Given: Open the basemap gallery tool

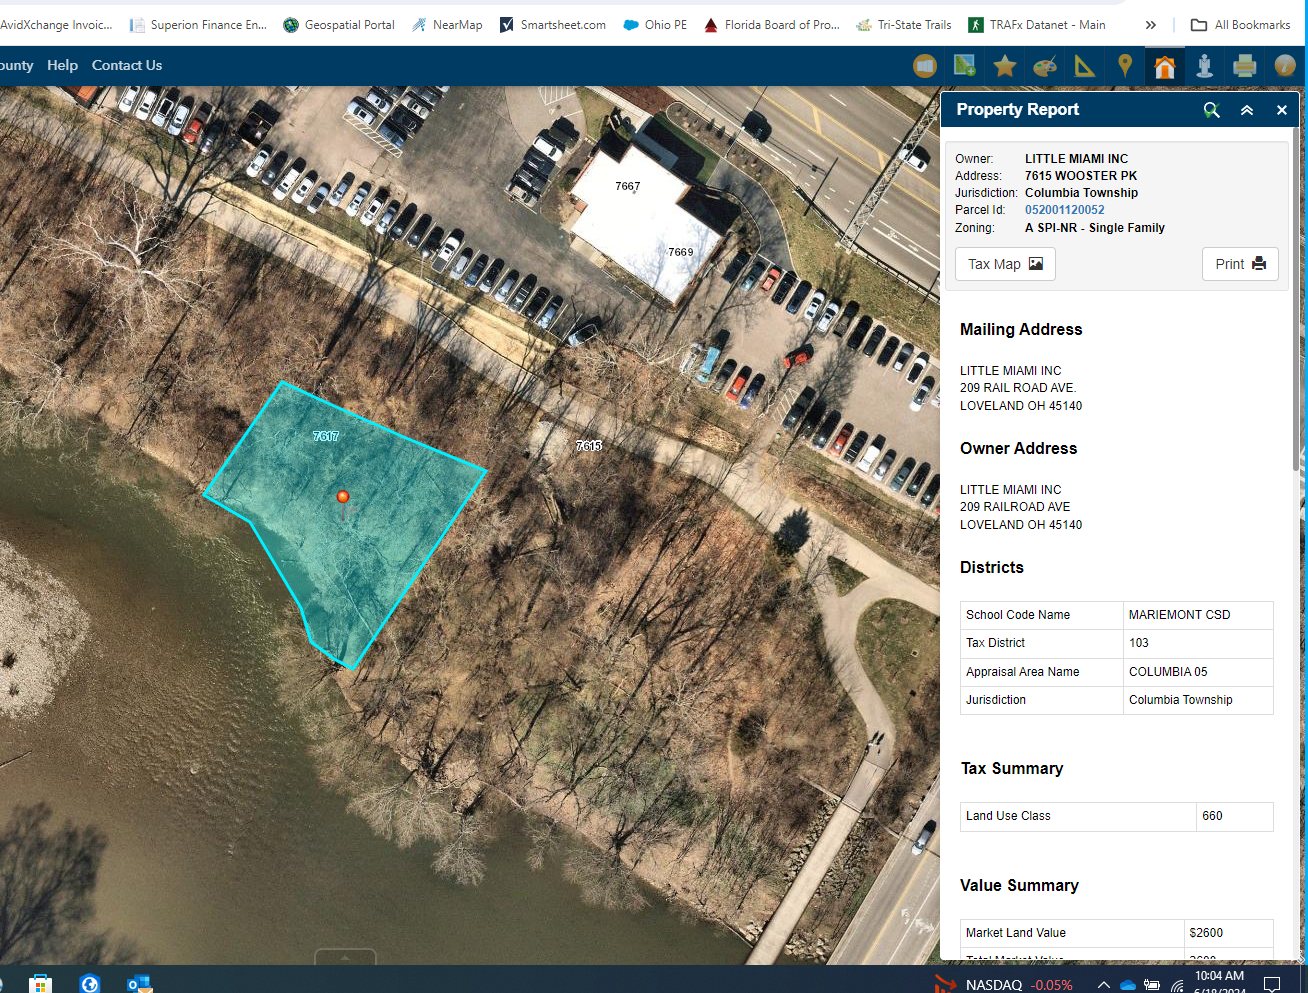Looking at the screenshot, I should pos(925,66).
